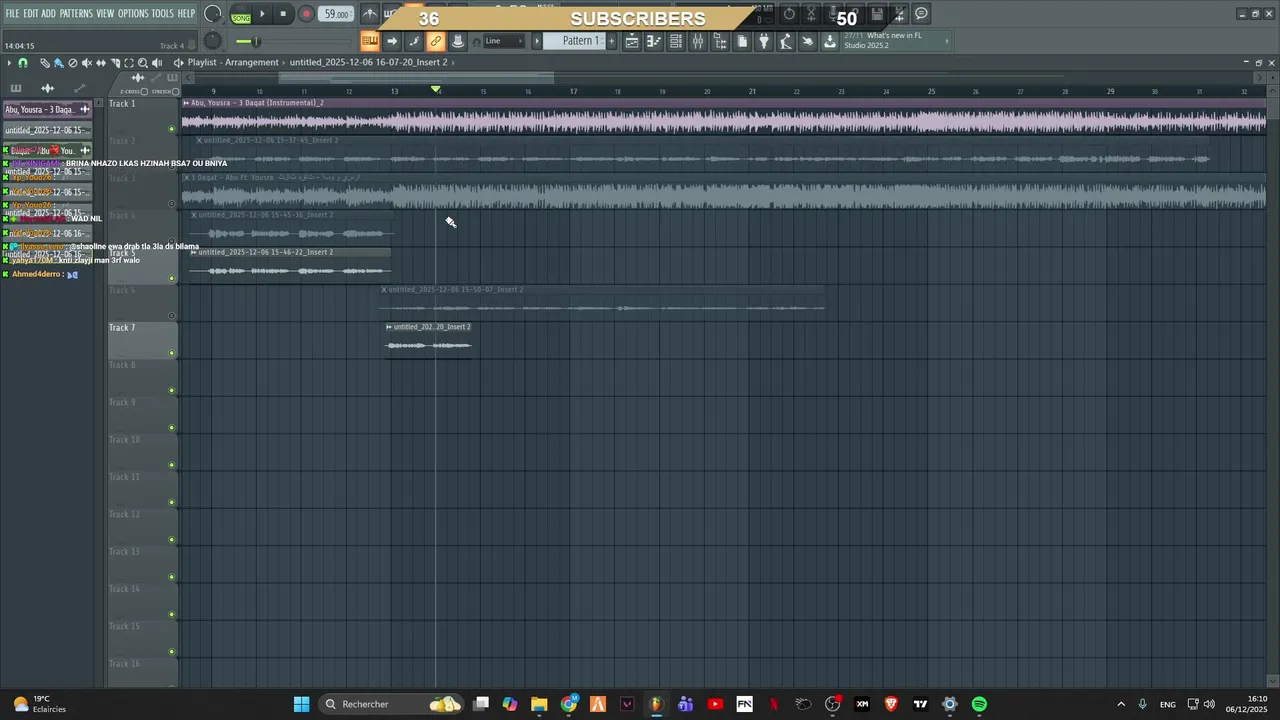Stop playback with the Stop button
Screen dimensions: 1280x720
(283, 14)
